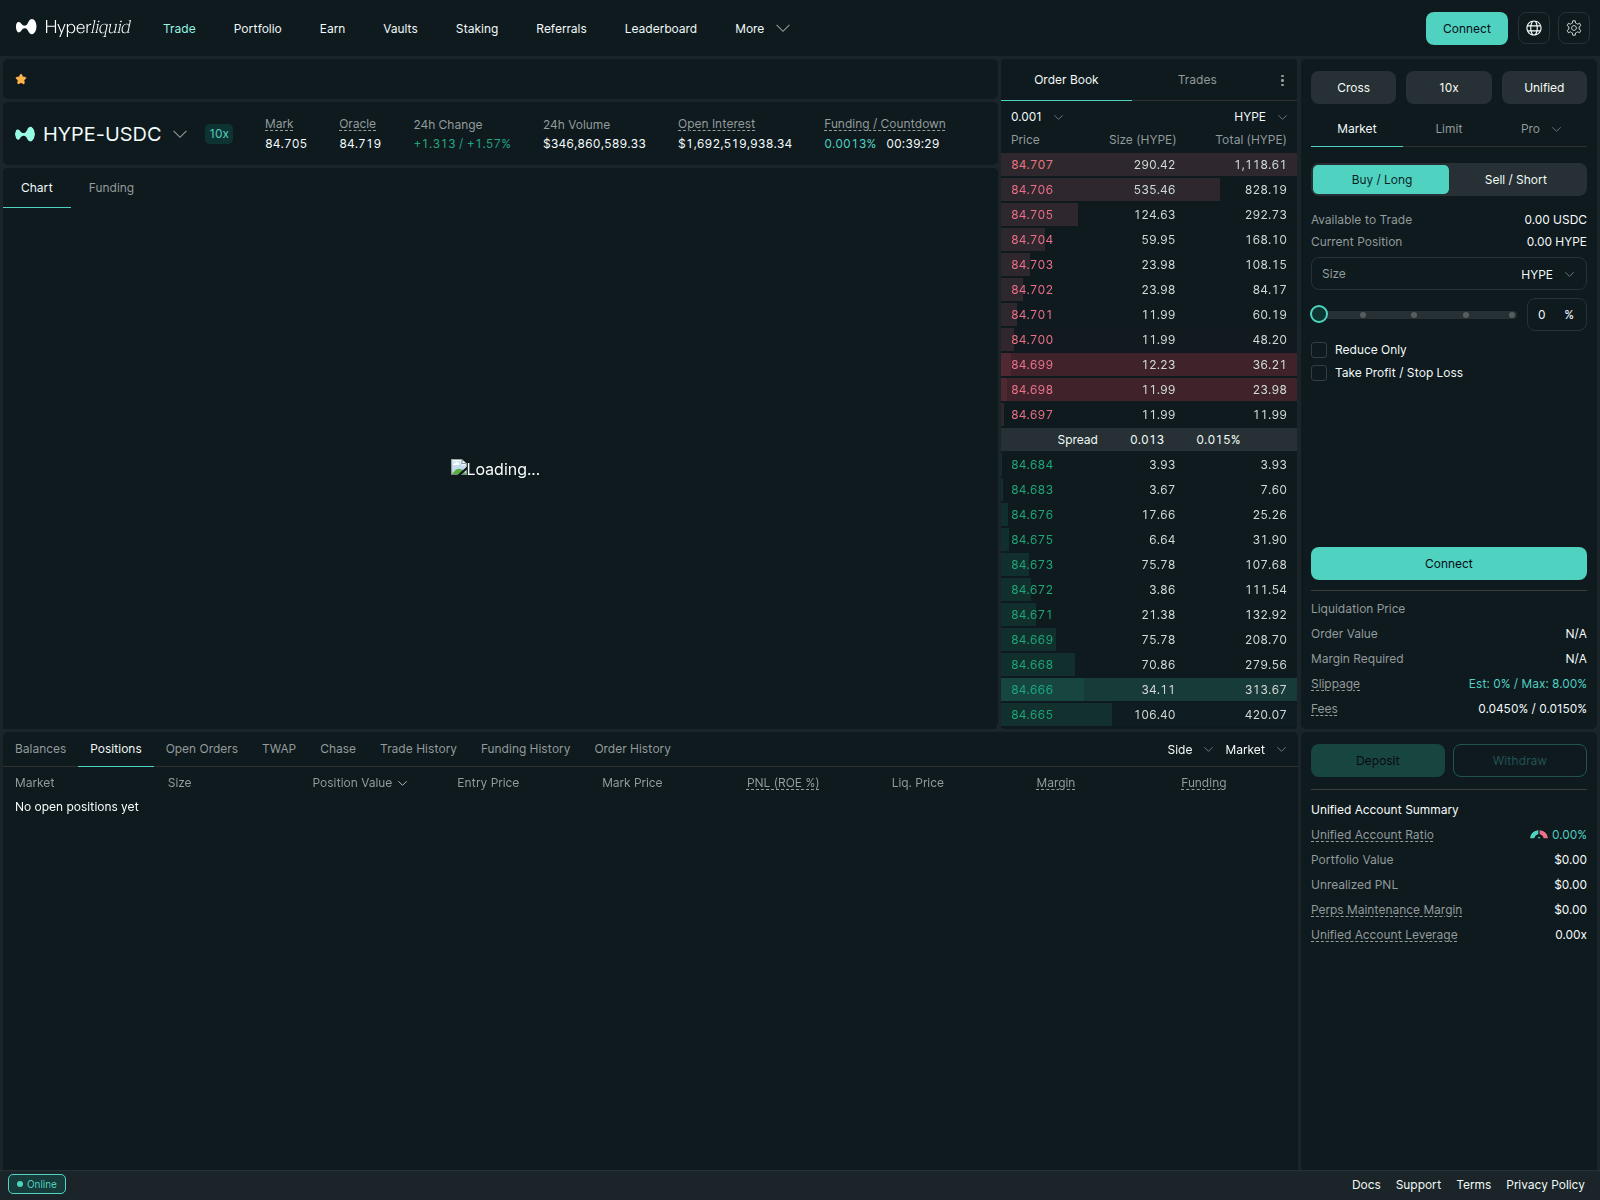Open the 0.001 price grouping dropdown
The height and width of the screenshot is (1200, 1600).
tap(1037, 117)
